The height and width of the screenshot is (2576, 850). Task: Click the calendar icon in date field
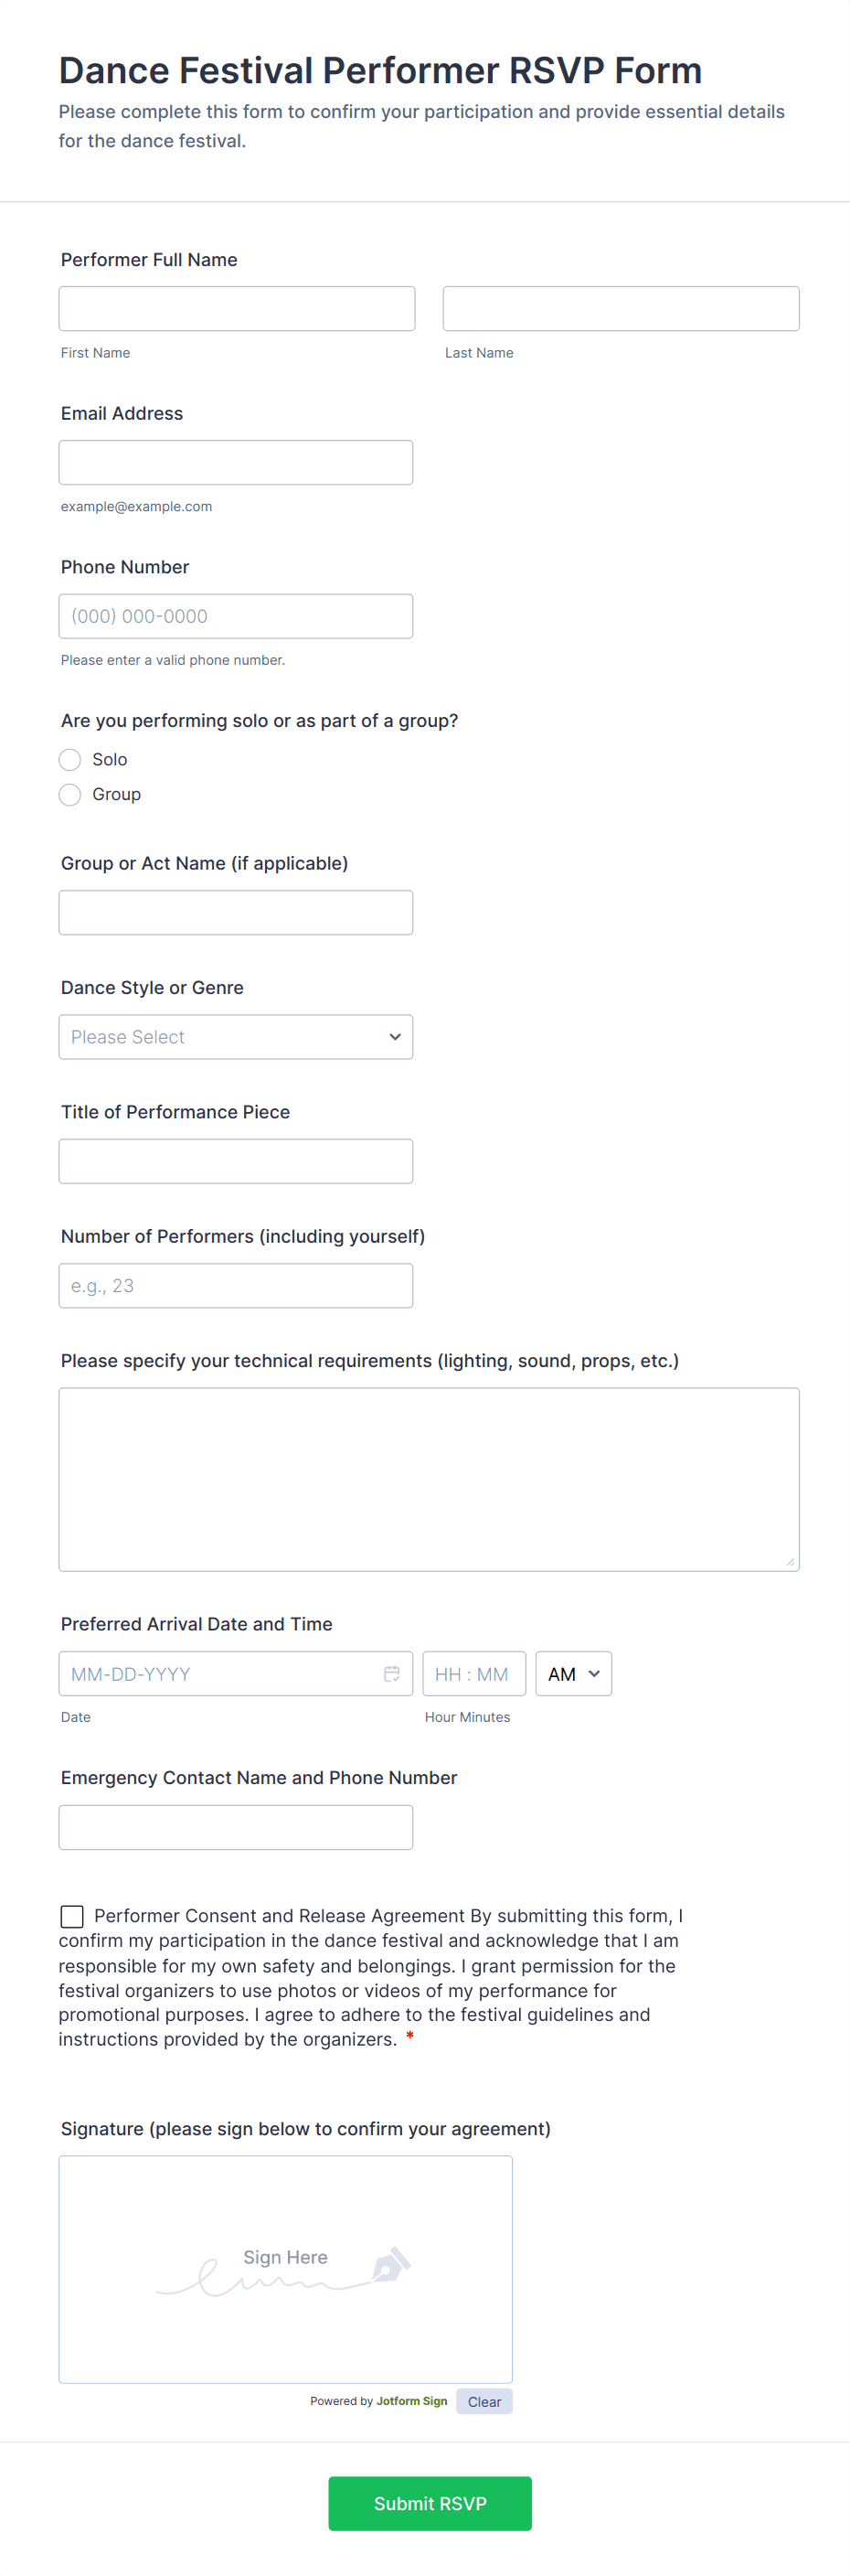[391, 1673]
